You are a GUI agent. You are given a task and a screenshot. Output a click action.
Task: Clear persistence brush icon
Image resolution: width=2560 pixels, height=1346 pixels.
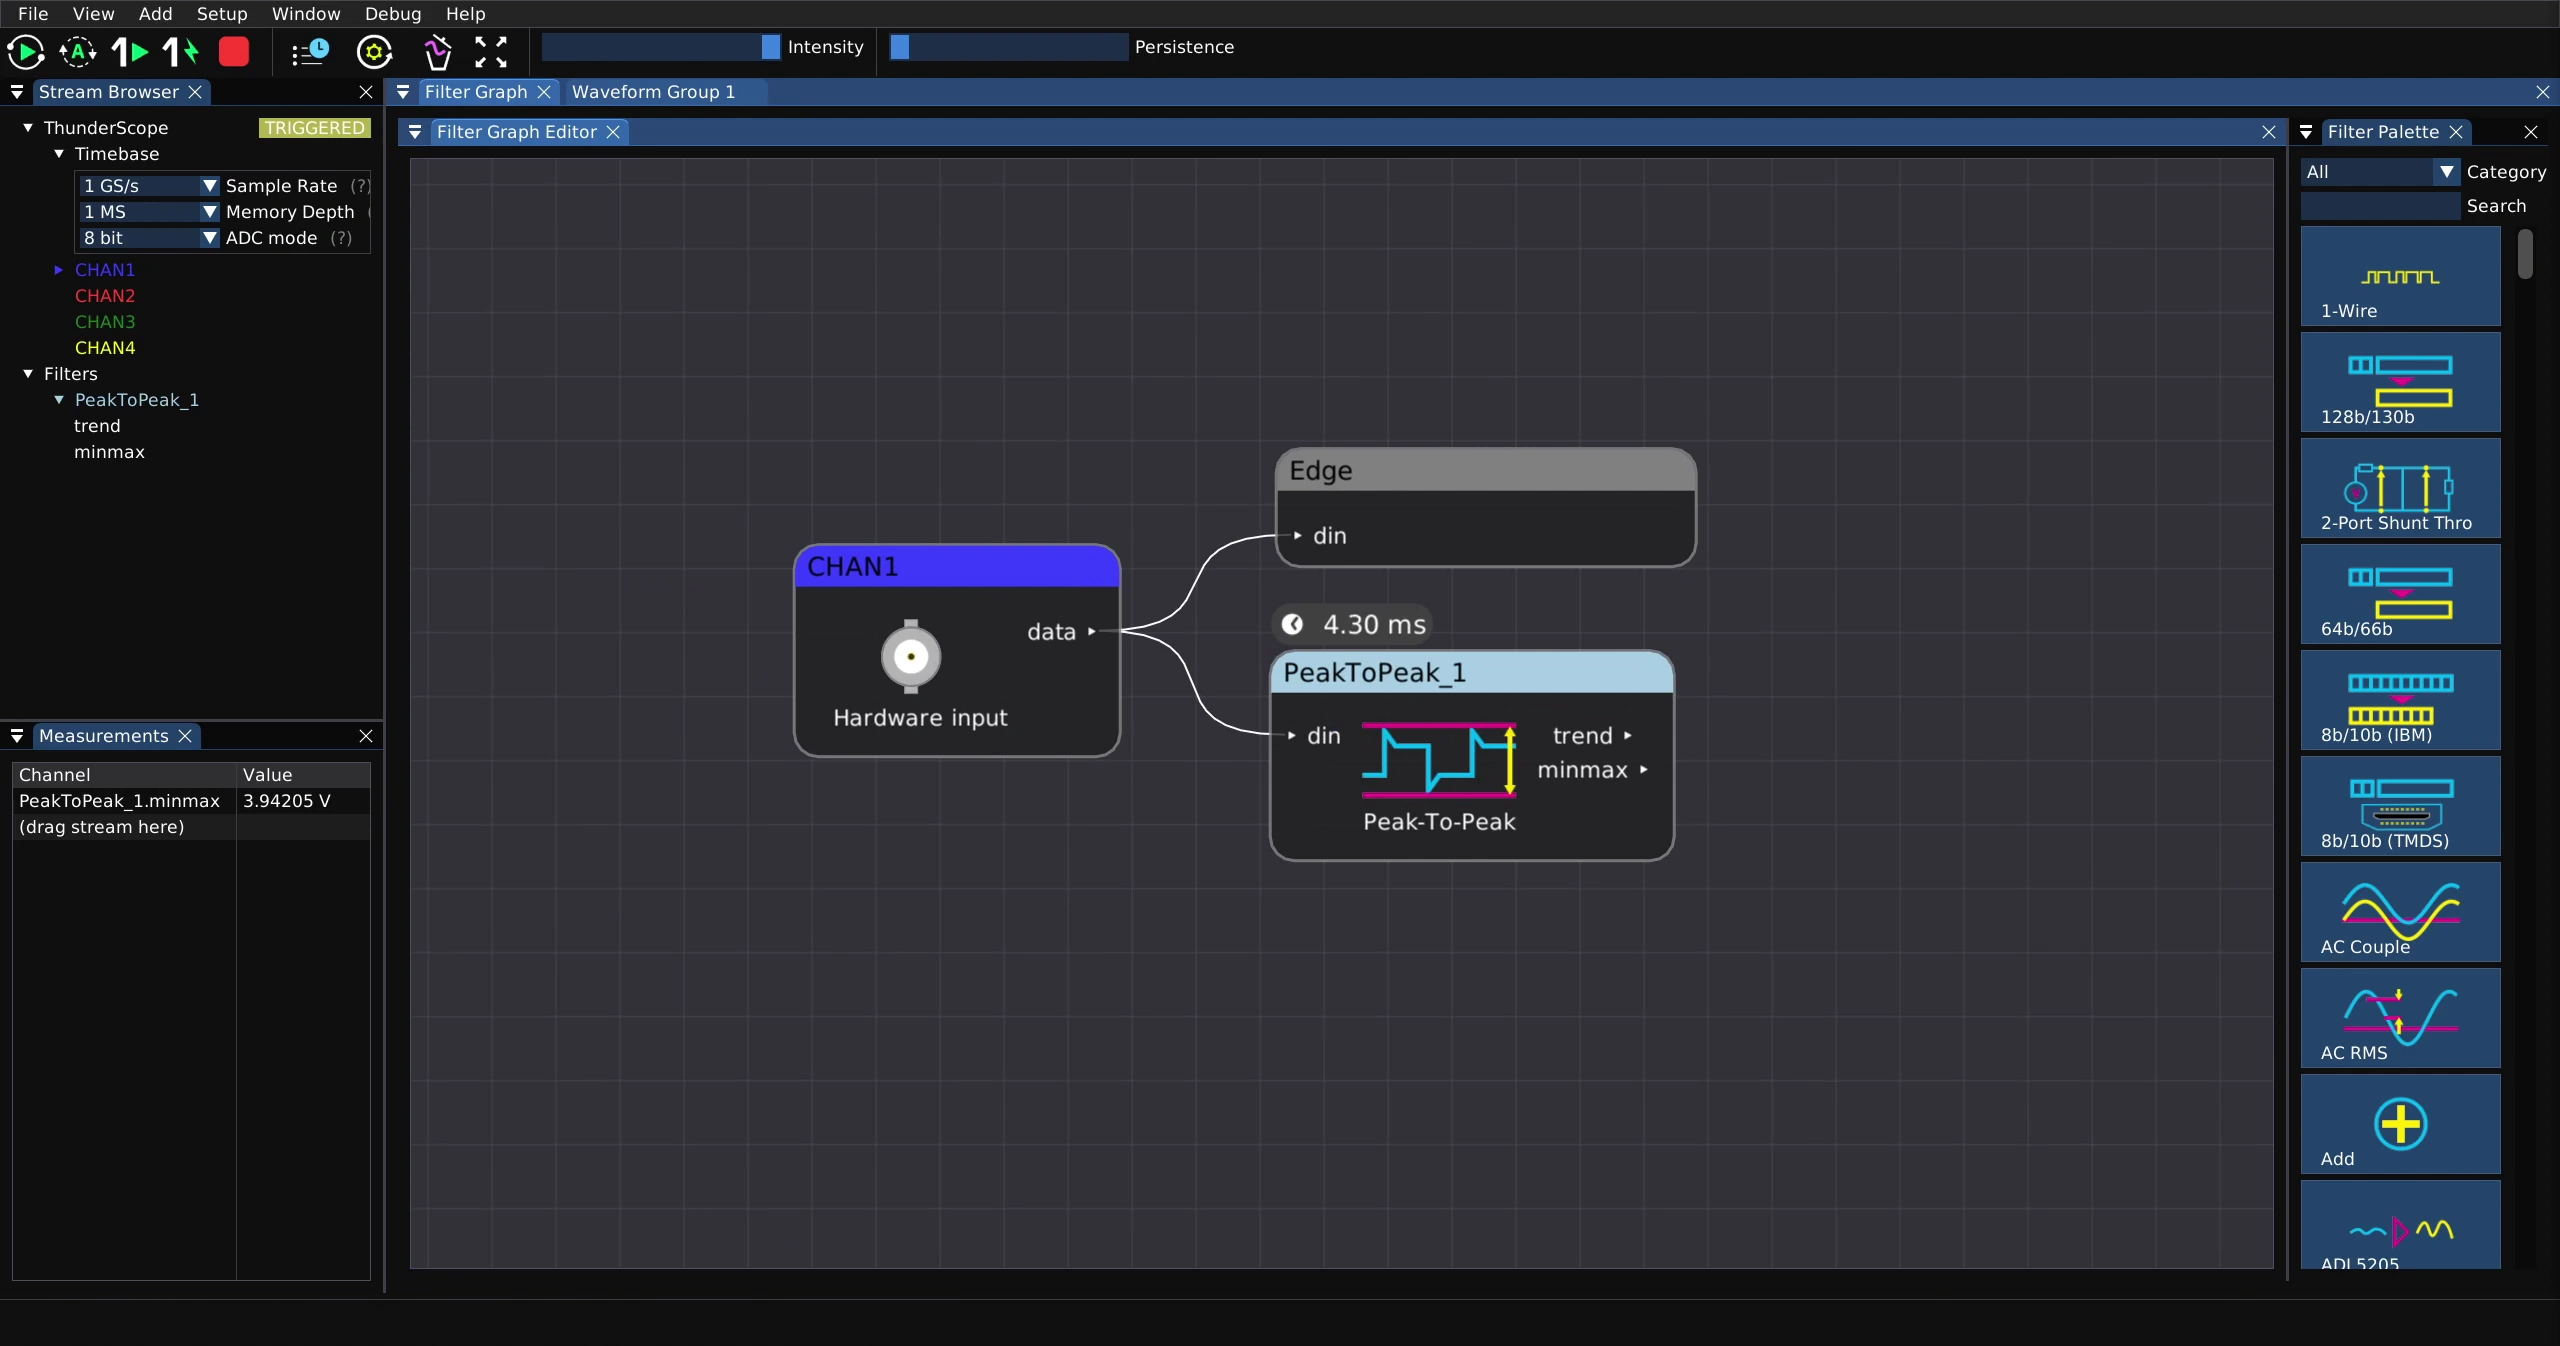click(438, 51)
